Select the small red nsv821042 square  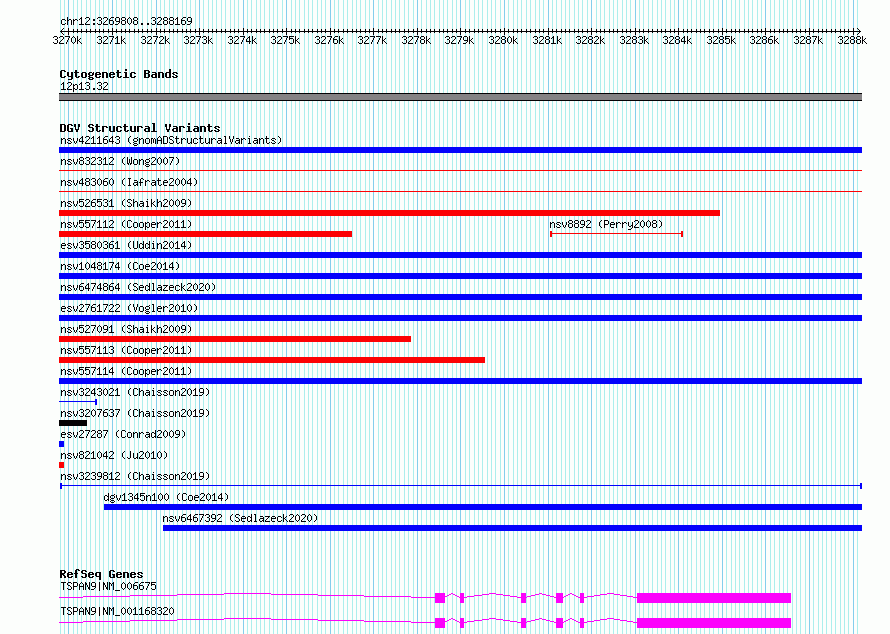click(61, 465)
